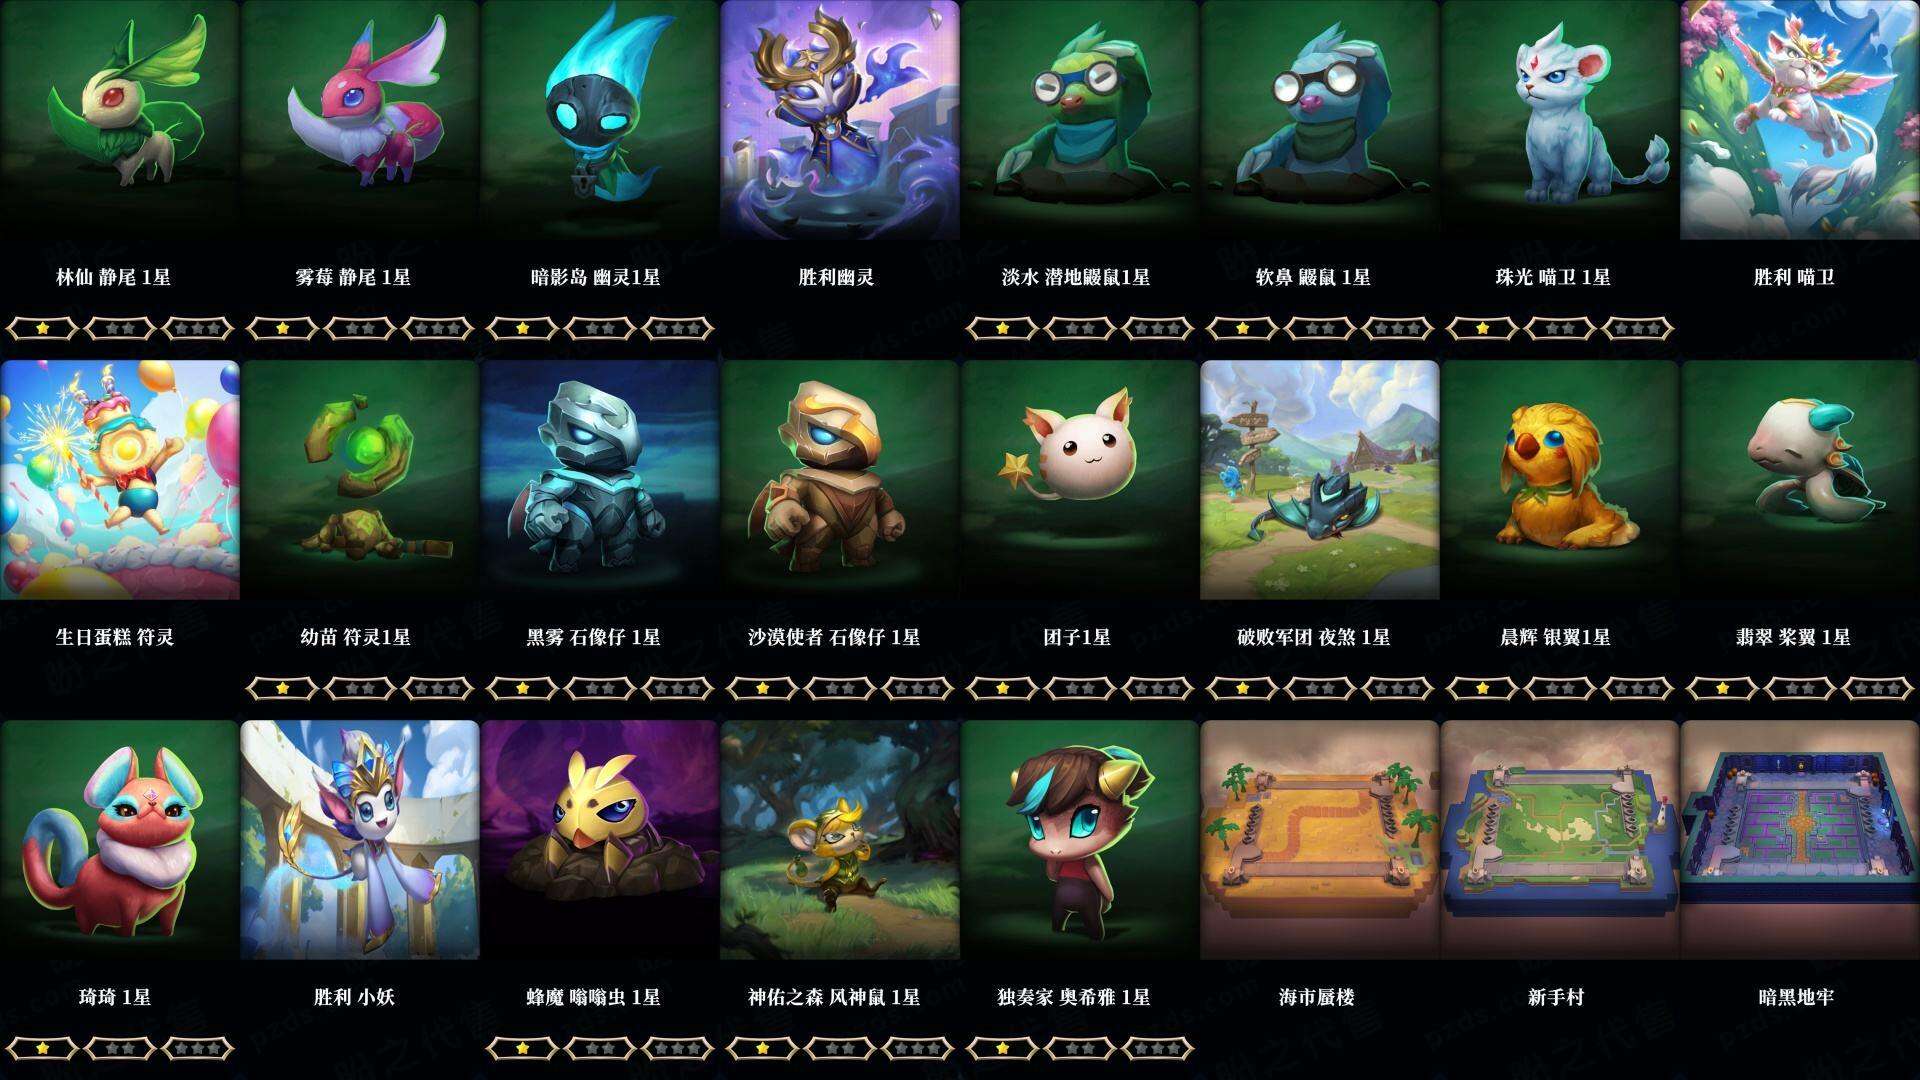Select the 蜂魔 嗡嗡虫 portrait
Viewport: 1920px width, 1080px height.
coord(600,840)
